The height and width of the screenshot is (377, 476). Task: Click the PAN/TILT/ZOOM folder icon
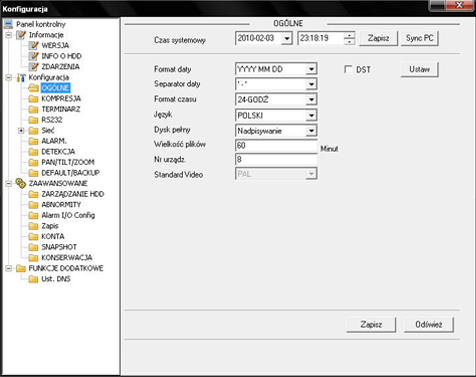click(33, 162)
